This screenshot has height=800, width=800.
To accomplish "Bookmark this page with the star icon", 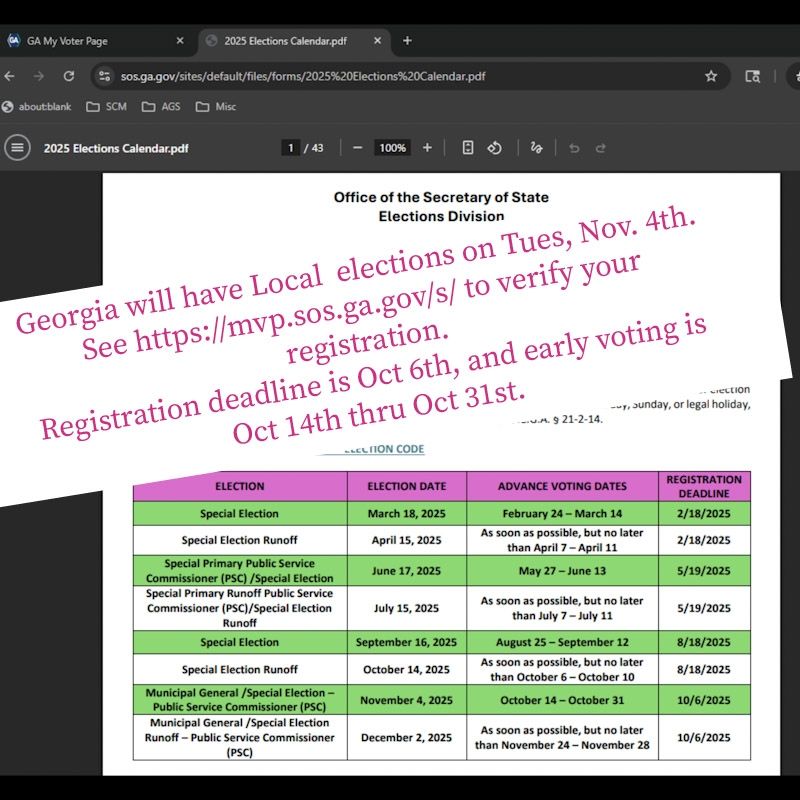I will click(x=711, y=76).
